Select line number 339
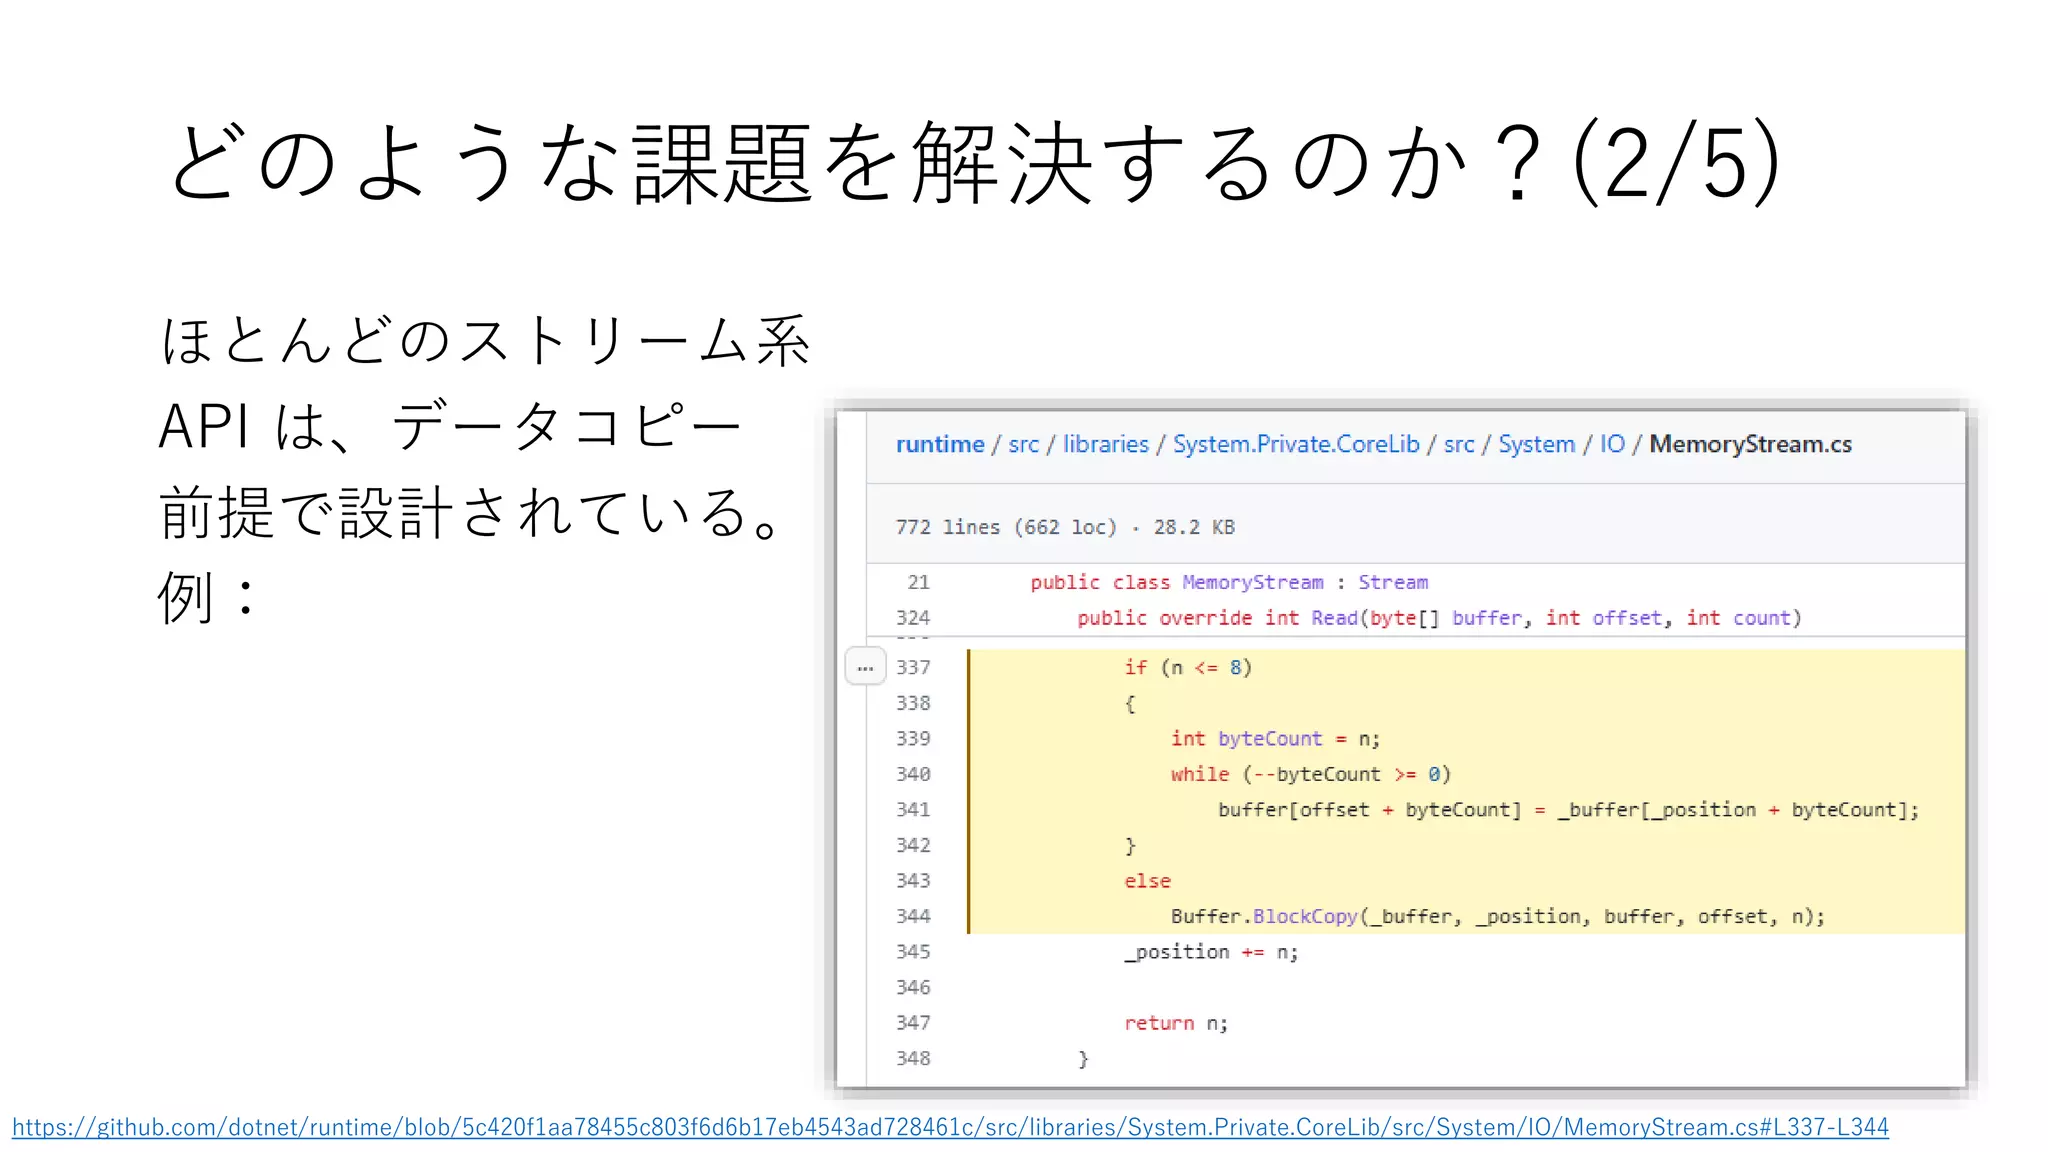This screenshot has width=2048, height=1152. pyautogui.click(x=913, y=738)
